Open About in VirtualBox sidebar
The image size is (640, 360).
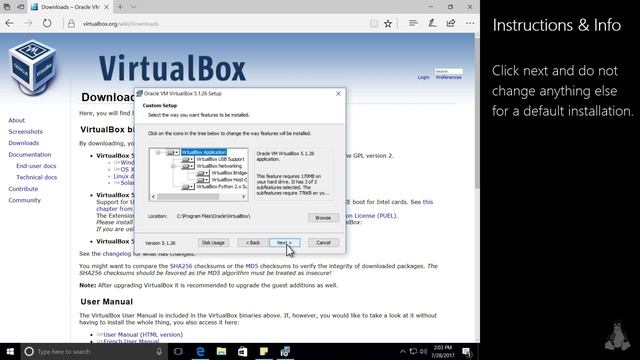coord(16,120)
